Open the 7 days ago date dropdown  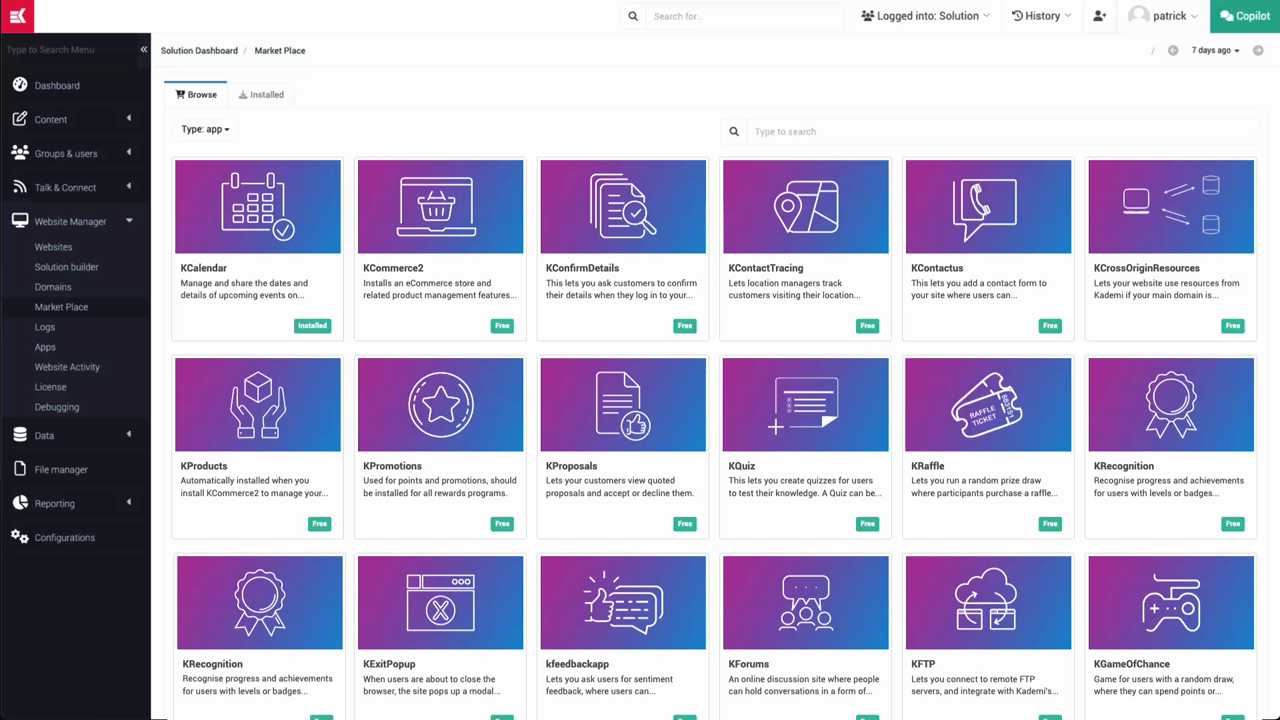(1215, 51)
